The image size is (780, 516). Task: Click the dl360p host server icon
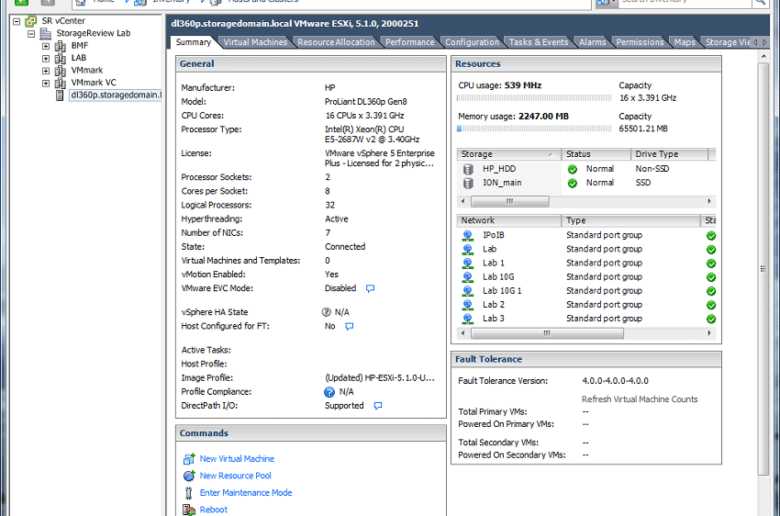point(60,95)
